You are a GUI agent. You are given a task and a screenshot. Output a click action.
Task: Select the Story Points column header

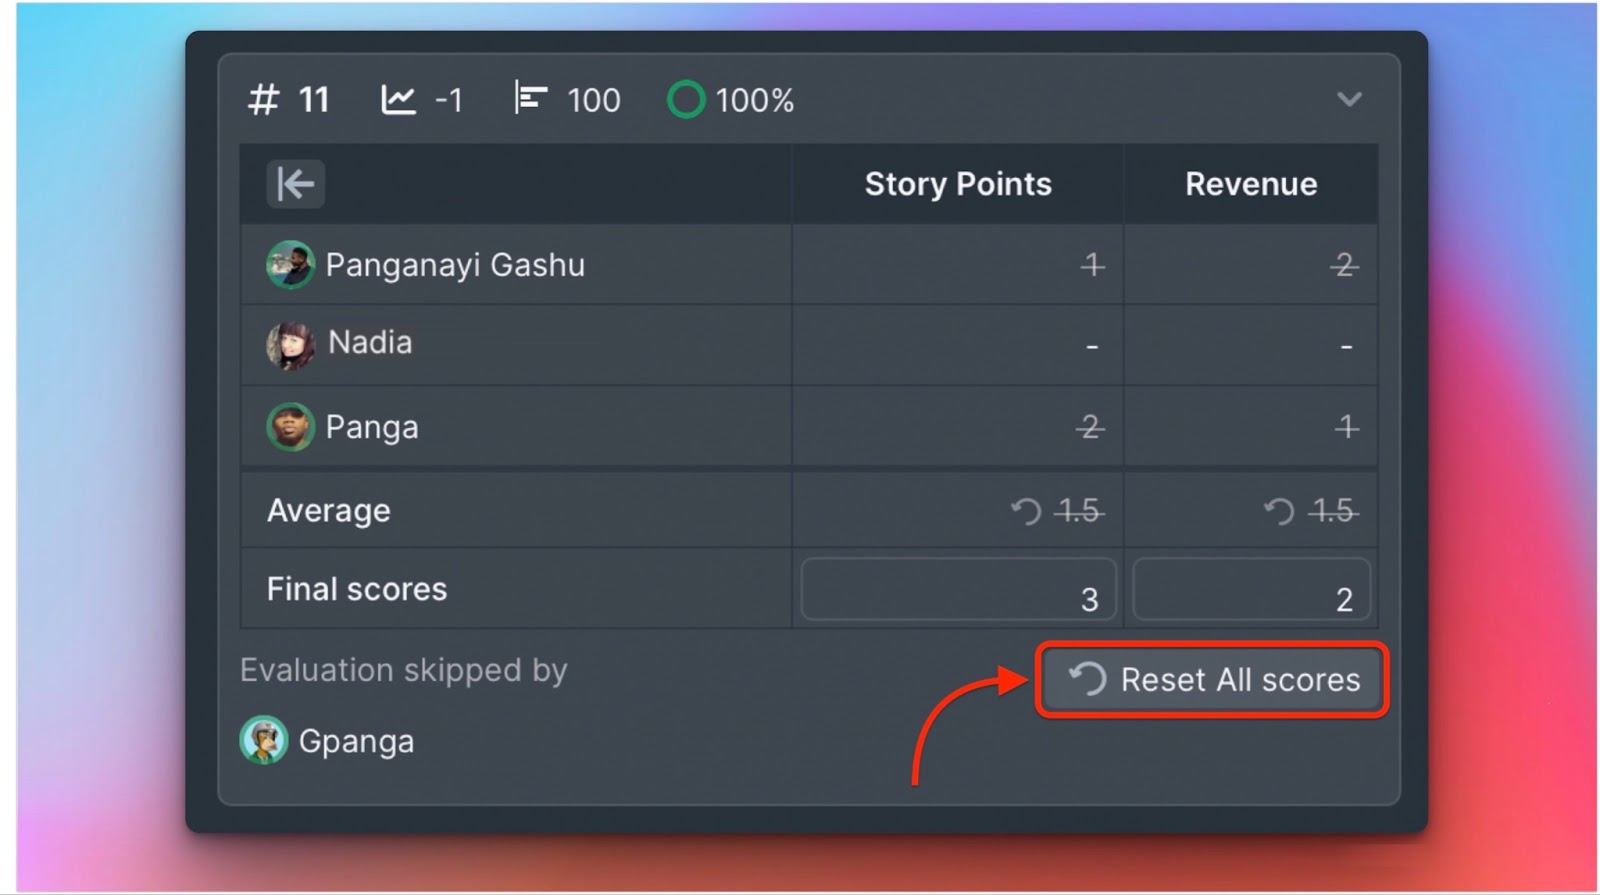click(957, 184)
